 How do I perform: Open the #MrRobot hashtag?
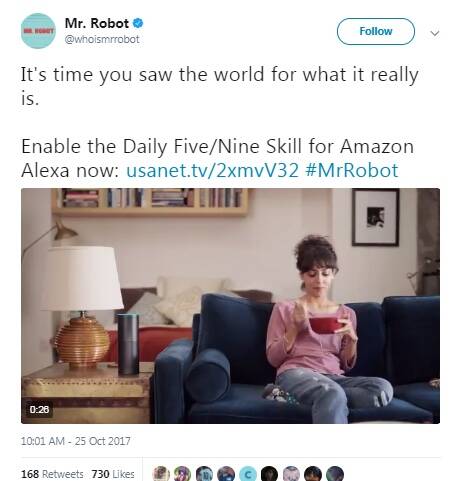tap(351, 170)
